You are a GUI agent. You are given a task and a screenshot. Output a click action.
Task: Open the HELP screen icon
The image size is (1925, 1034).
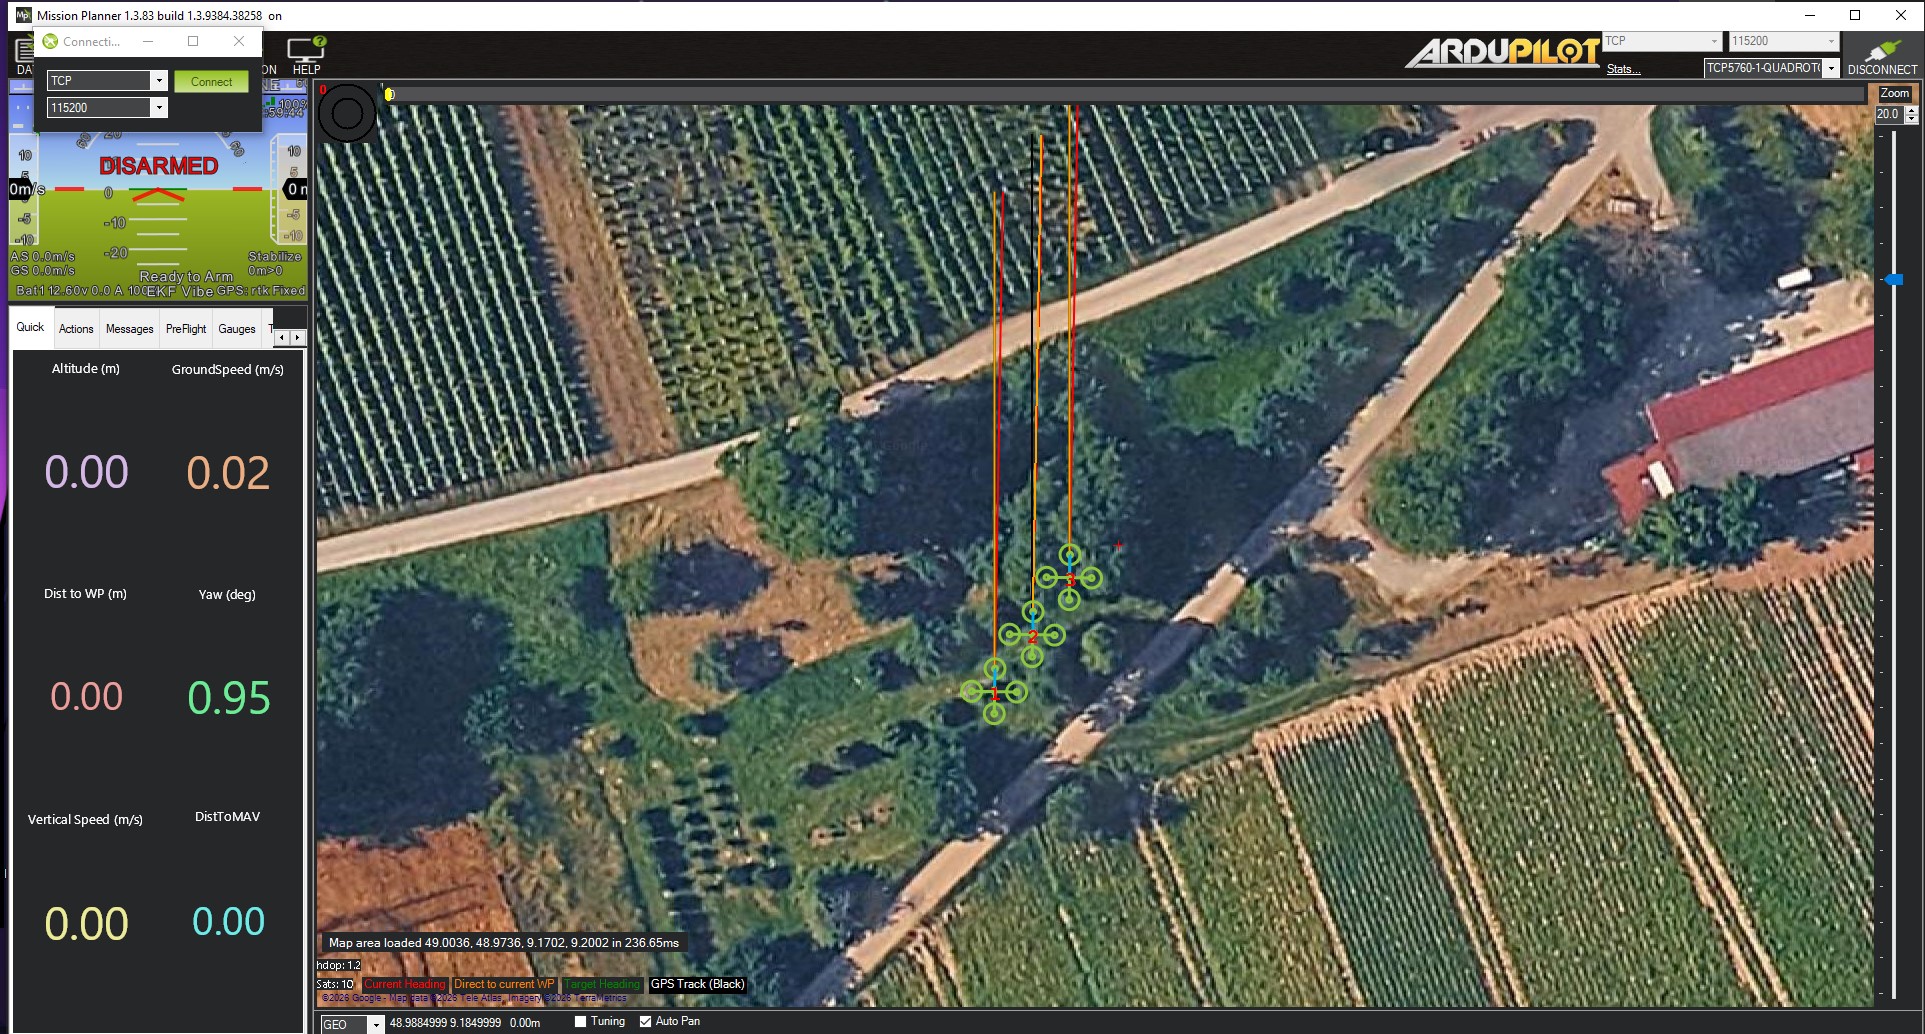click(306, 50)
